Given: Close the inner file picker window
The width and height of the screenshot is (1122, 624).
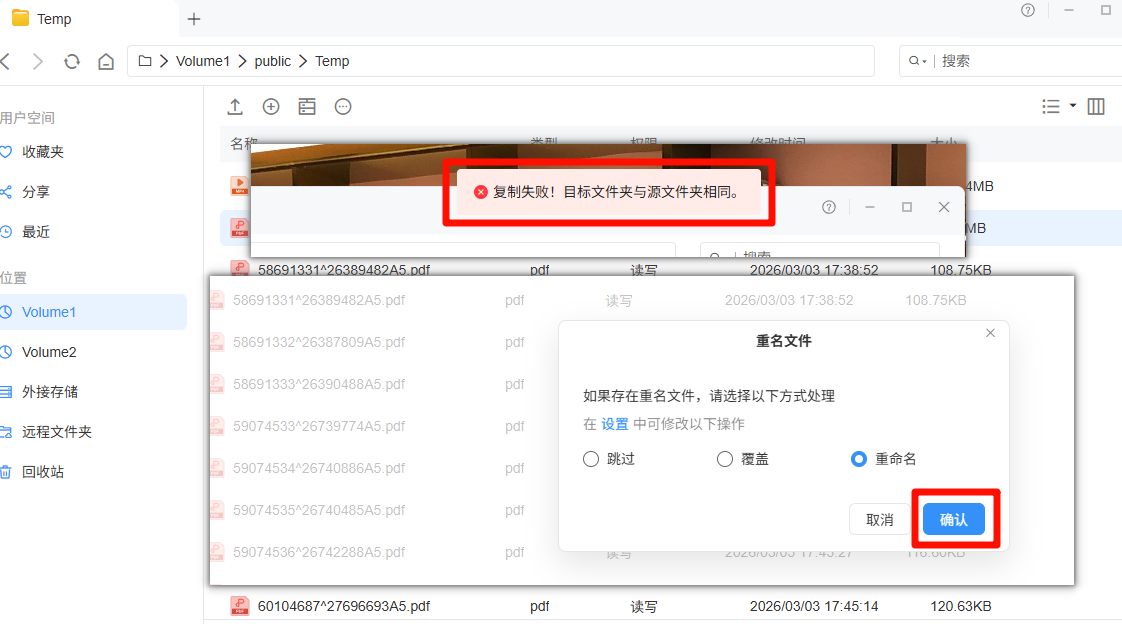Looking at the screenshot, I should click(944, 208).
